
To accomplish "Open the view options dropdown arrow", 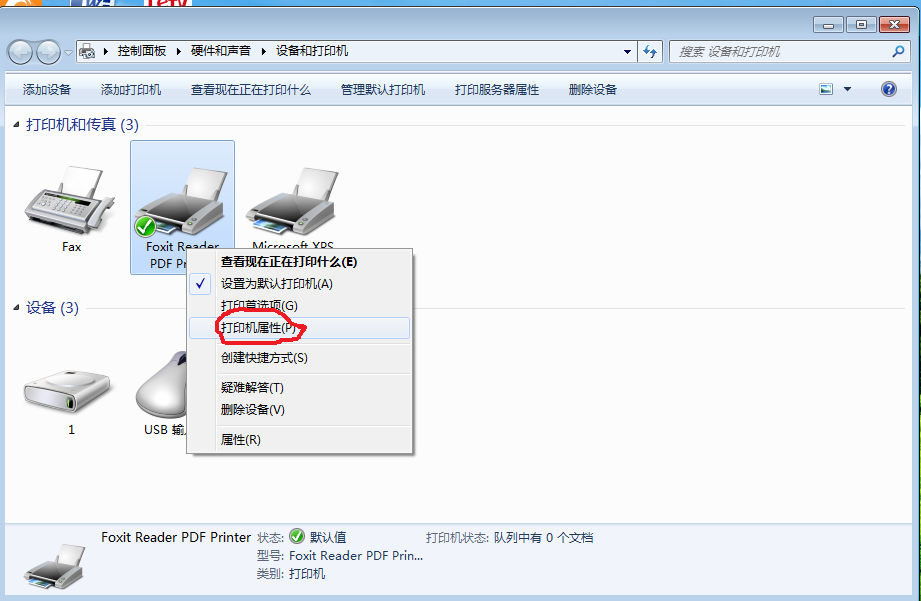I will [847, 89].
